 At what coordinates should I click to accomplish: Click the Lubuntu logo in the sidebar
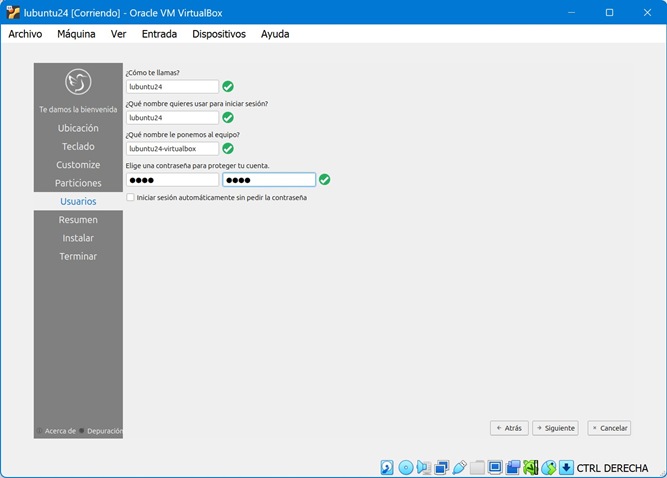click(x=78, y=82)
